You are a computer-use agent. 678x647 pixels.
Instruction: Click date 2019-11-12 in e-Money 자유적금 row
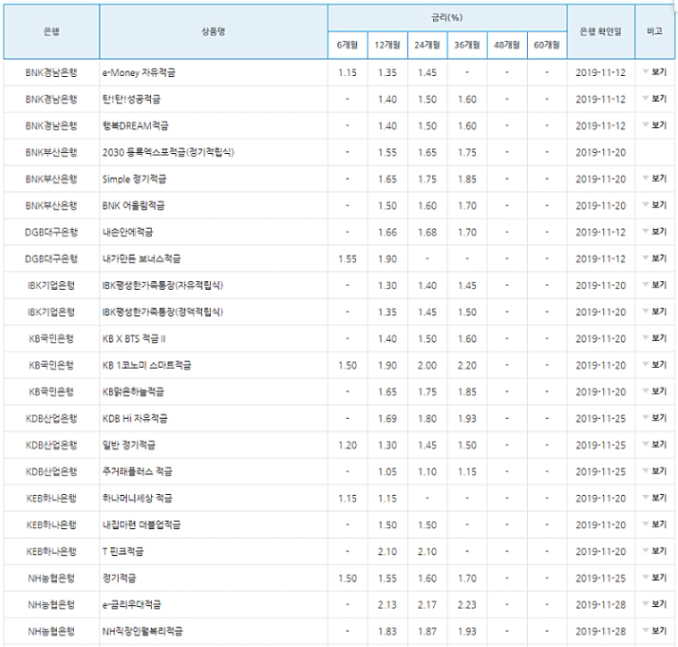(x=601, y=73)
